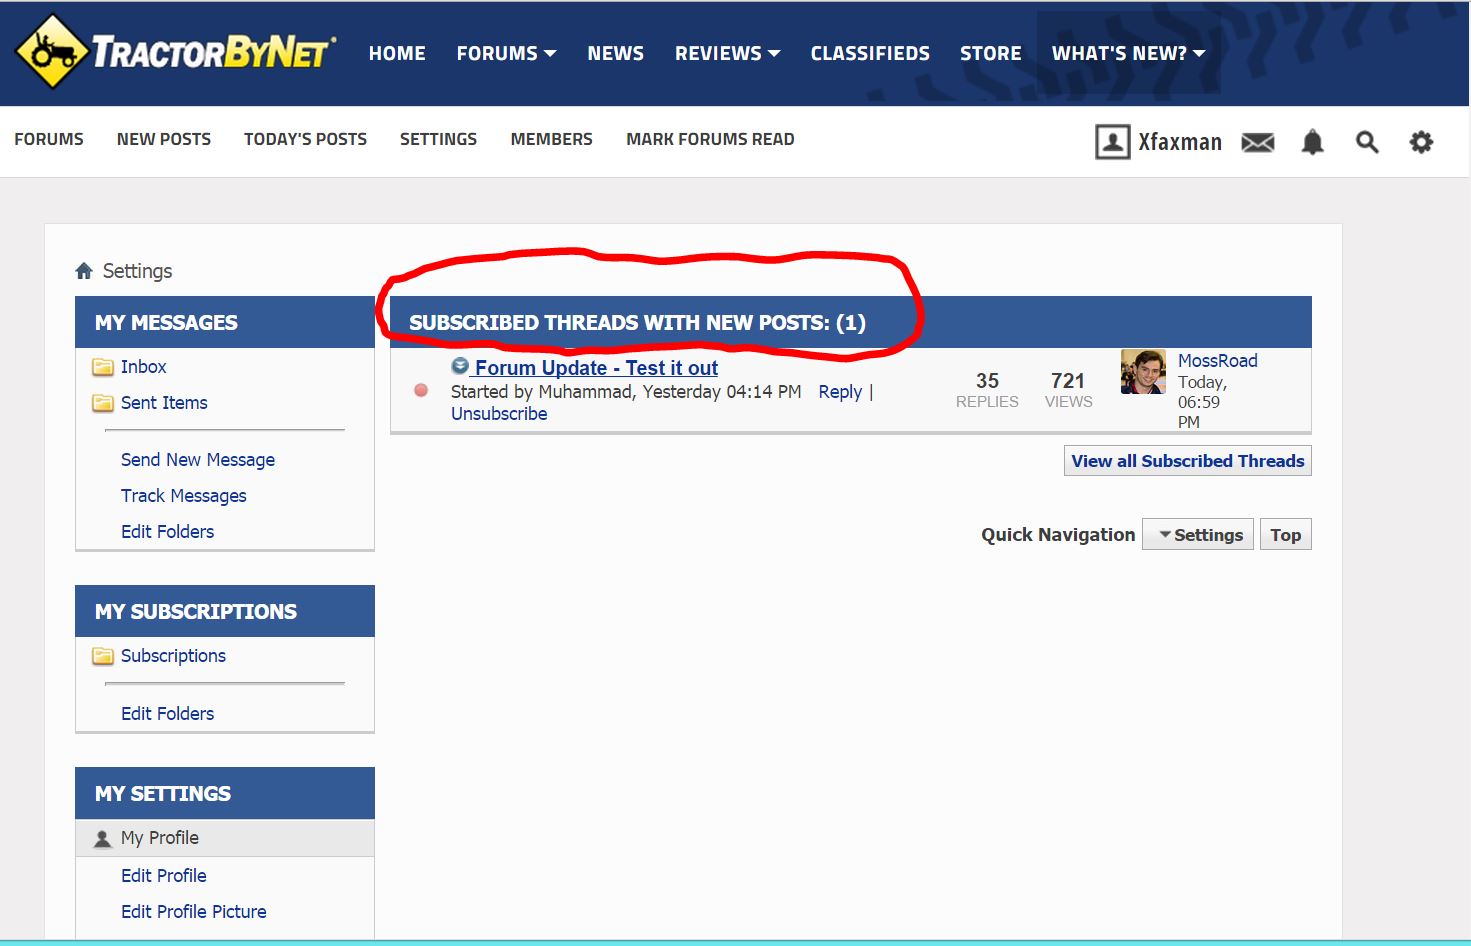Click the home icon beside Settings
1471x946 pixels.
pyautogui.click(x=84, y=271)
